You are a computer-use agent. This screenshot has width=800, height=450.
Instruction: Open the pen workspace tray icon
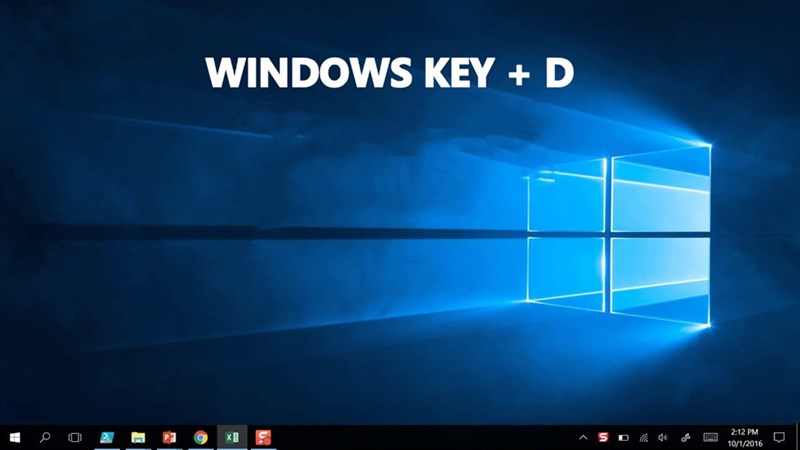[x=686, y=438]
